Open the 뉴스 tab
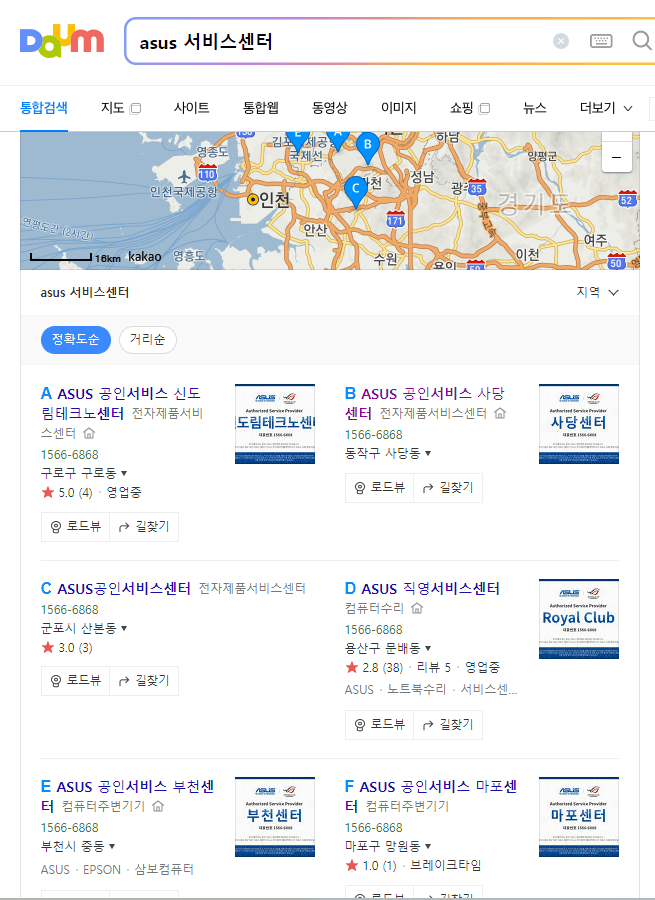 click(x=534, y=108)
